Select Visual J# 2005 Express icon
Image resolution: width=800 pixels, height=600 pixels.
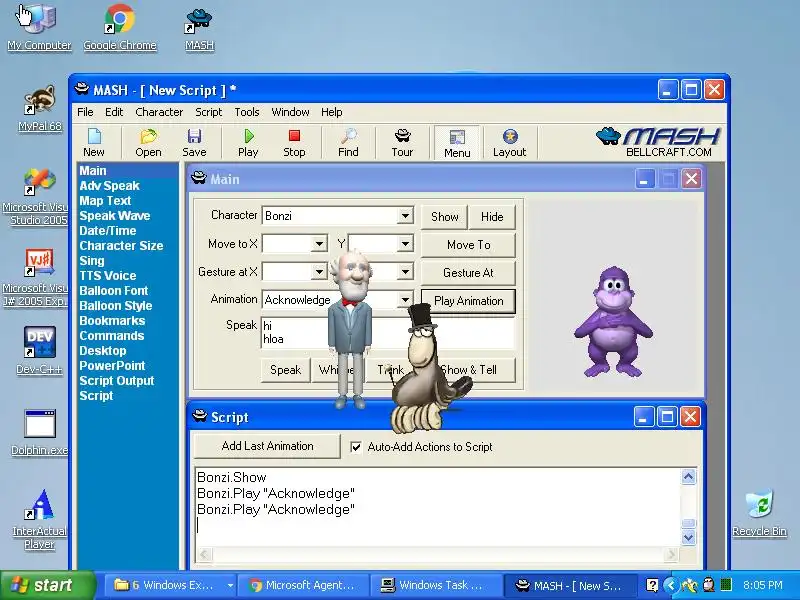click(x=39, y=278)
